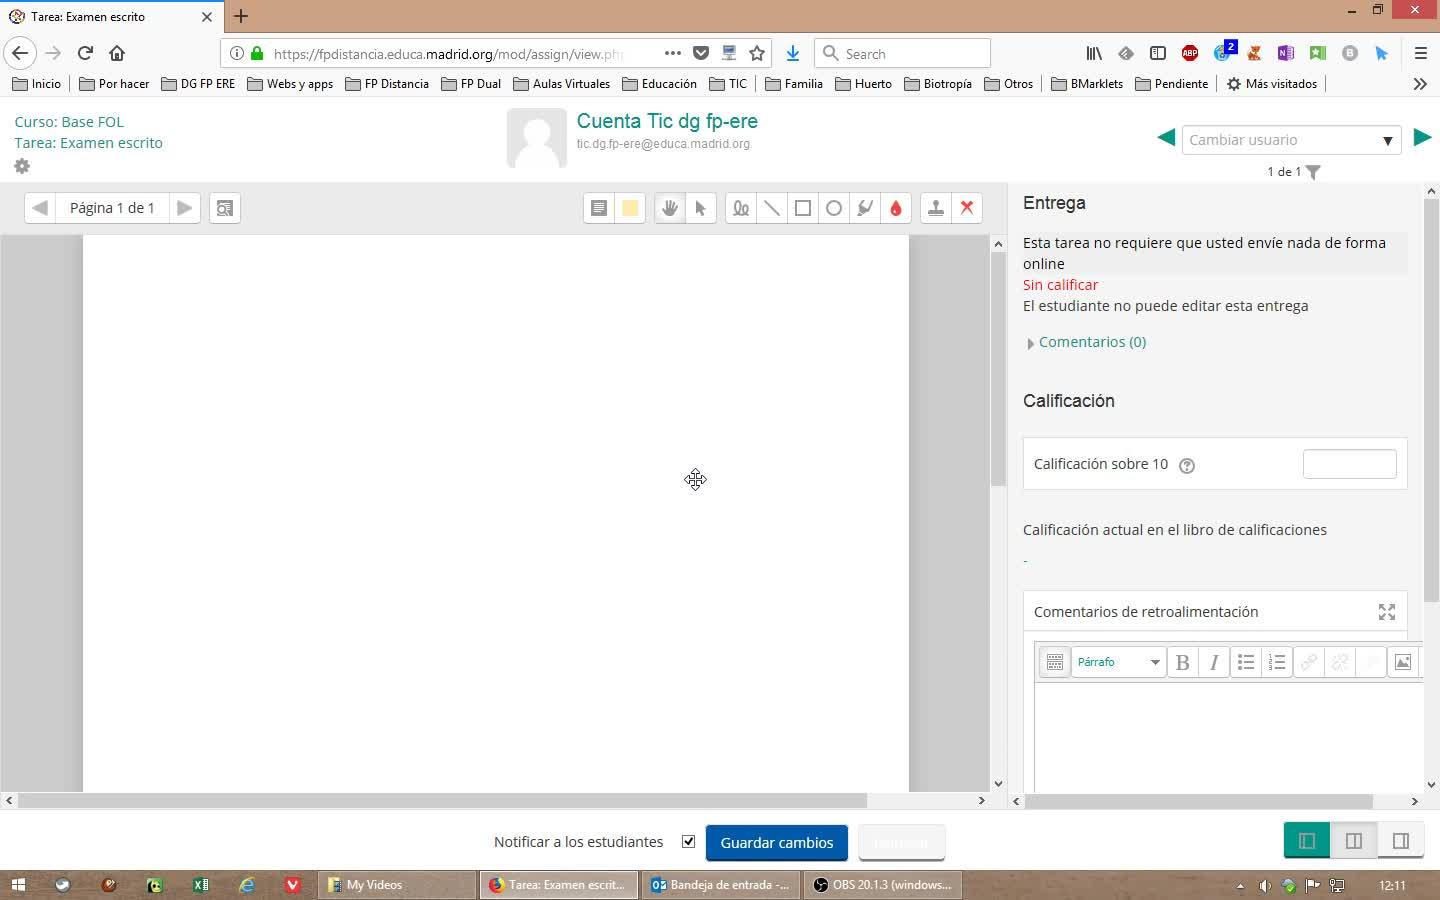
Task: Select the stamp tool
Action: point(935,208)
